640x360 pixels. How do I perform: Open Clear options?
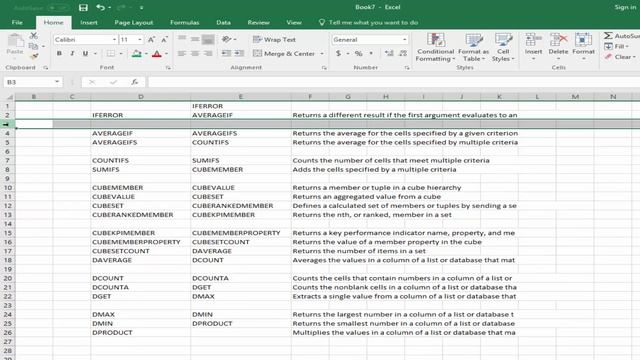[x=620, y=57]
